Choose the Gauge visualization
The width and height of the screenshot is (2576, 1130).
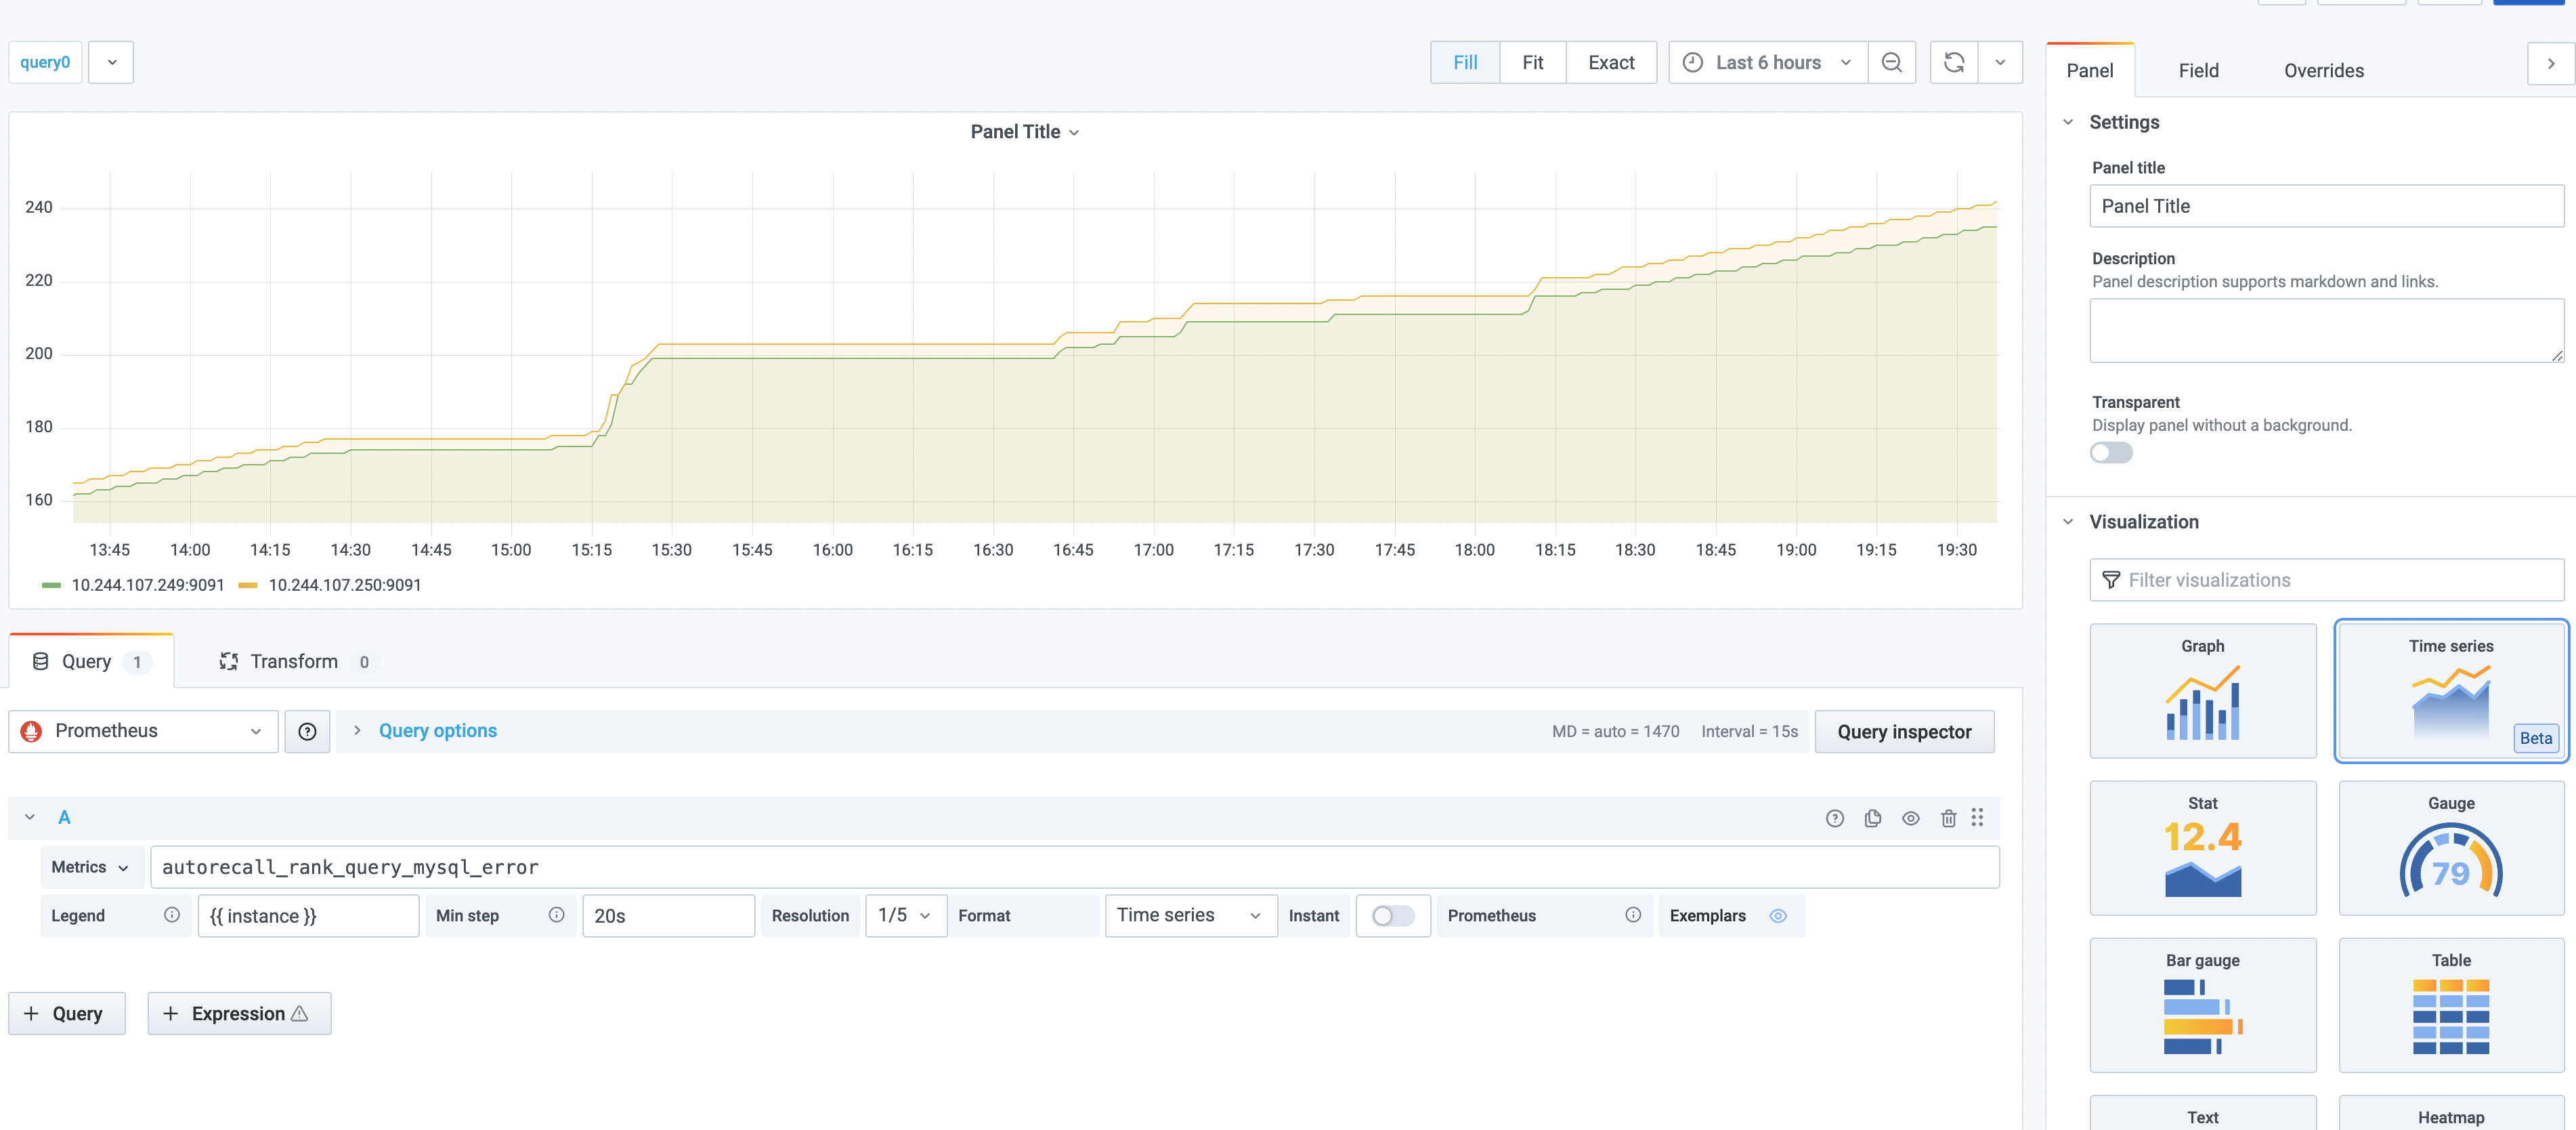2450,848
